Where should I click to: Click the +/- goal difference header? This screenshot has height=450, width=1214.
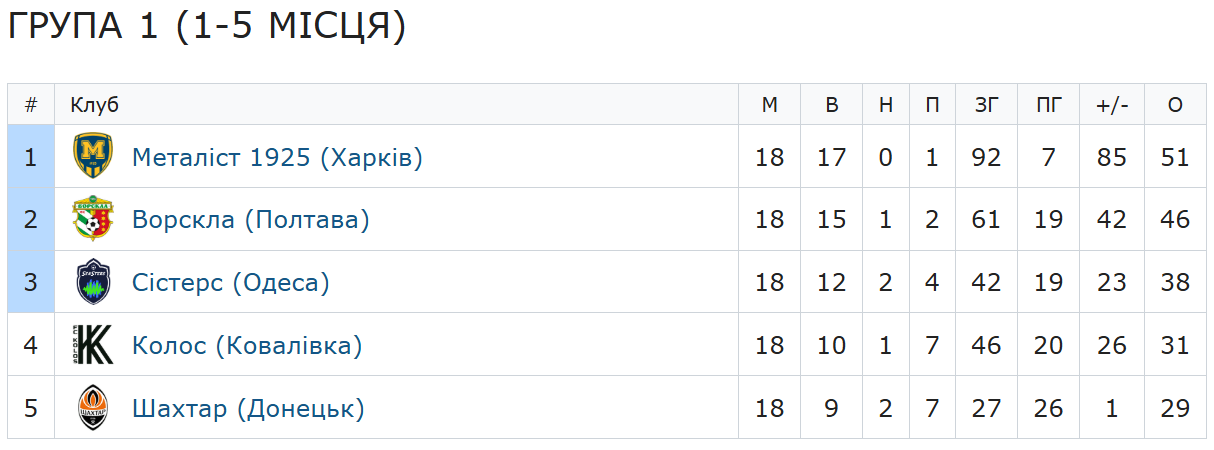pyautogui.click(x=1111, y=105)
